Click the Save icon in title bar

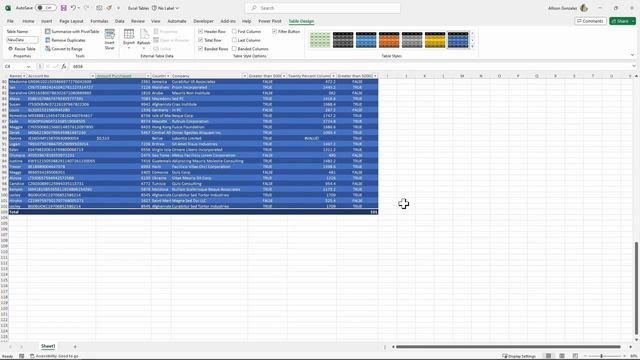64,8
